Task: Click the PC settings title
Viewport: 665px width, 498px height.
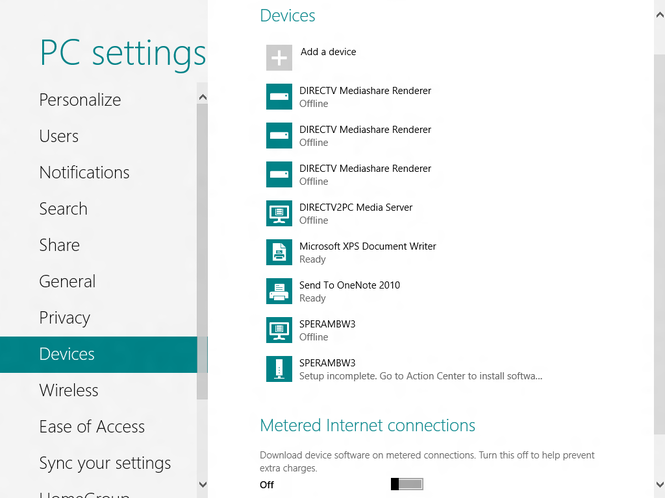Action: tap(123, 54)
